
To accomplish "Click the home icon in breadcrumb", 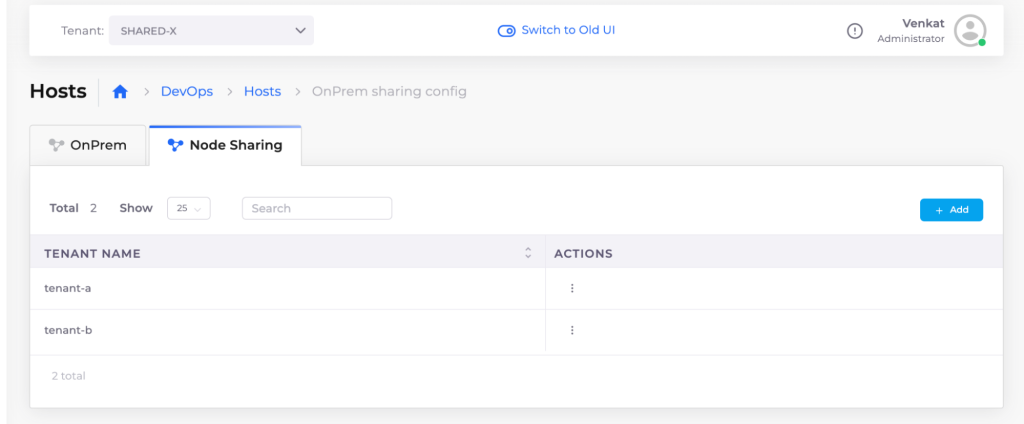I will click(x=120, y=92).
